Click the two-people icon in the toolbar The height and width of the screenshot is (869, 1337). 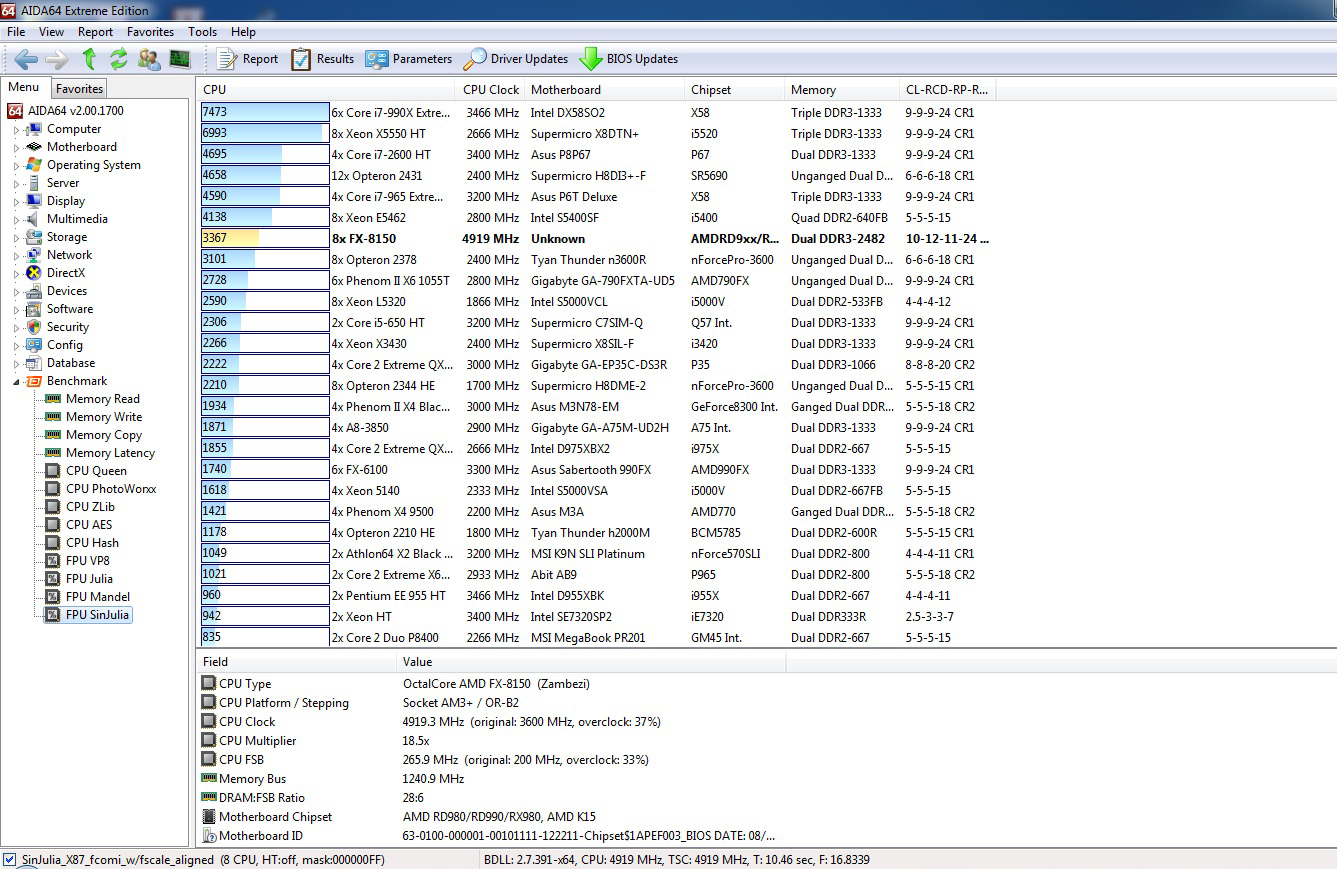tap(149, 59)
